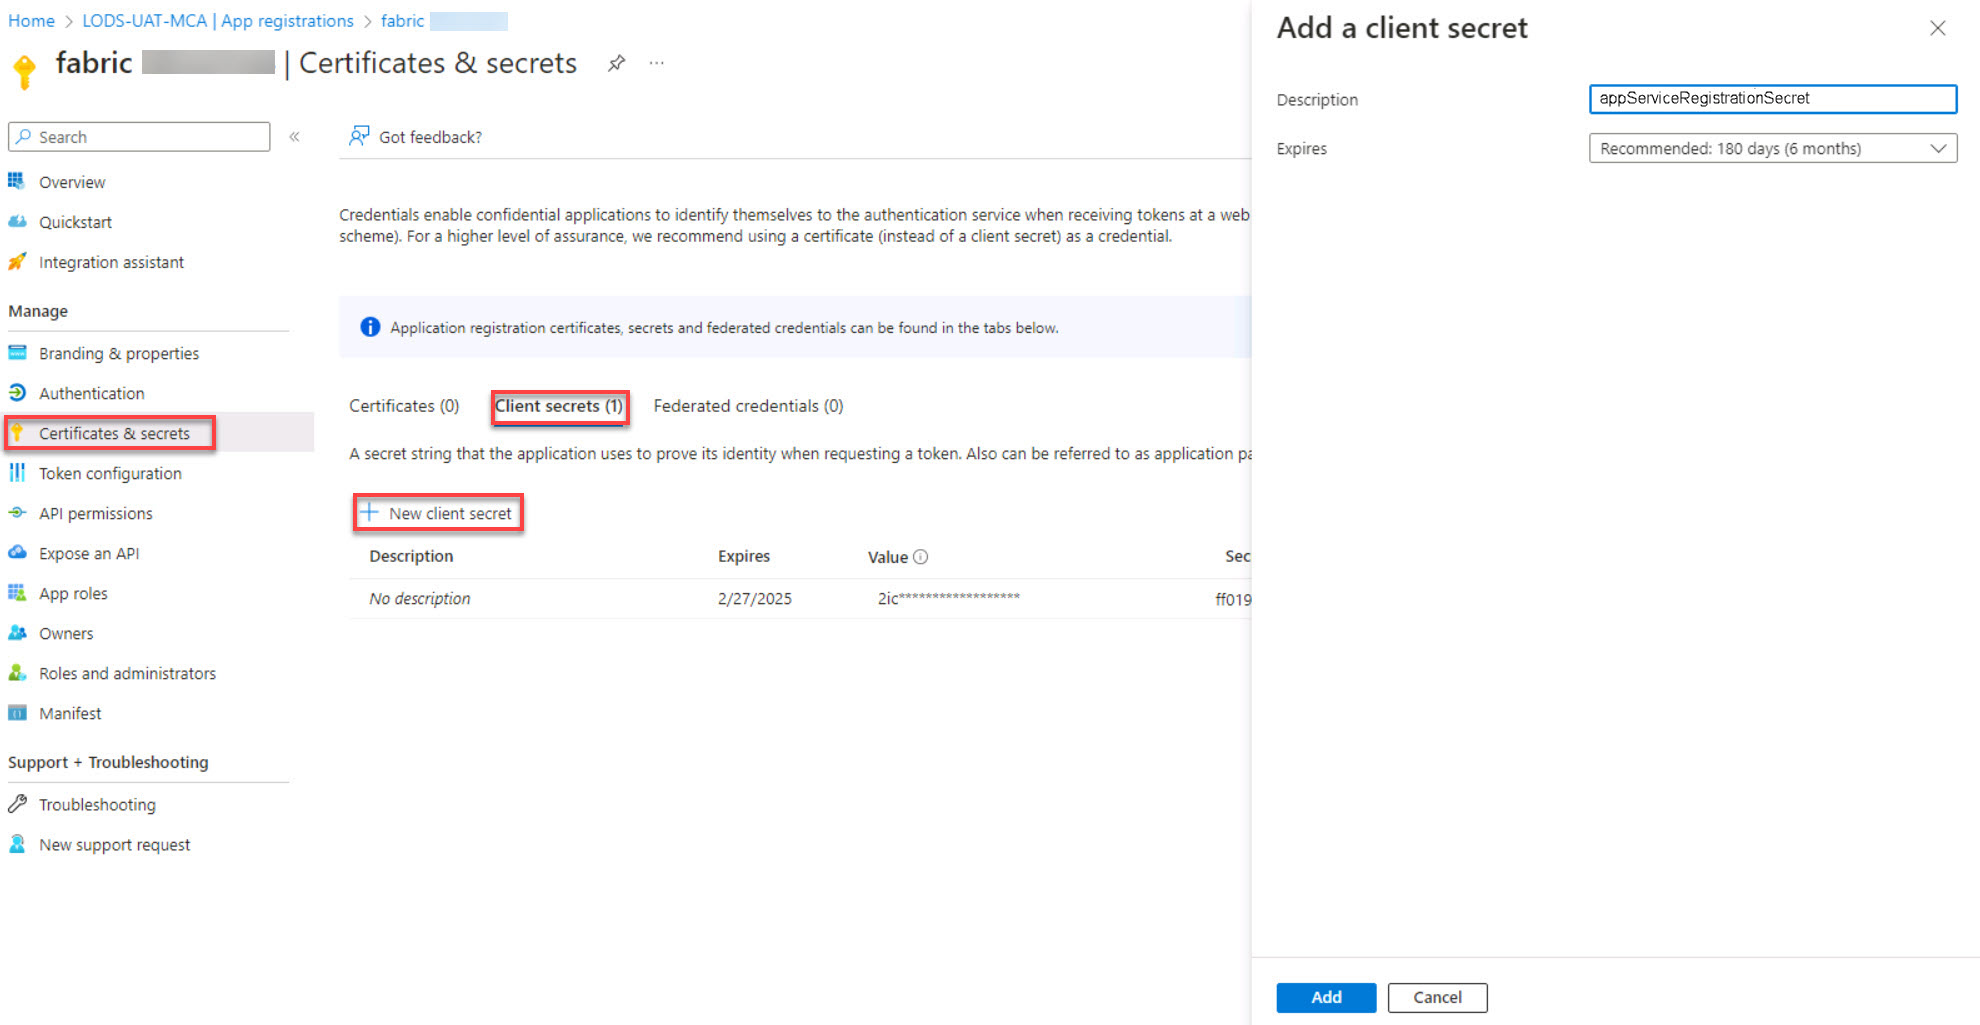Screen dimensions: 1980x1025
Task: Click the Troubleshooting wrench icon
Action: point(18,804)
